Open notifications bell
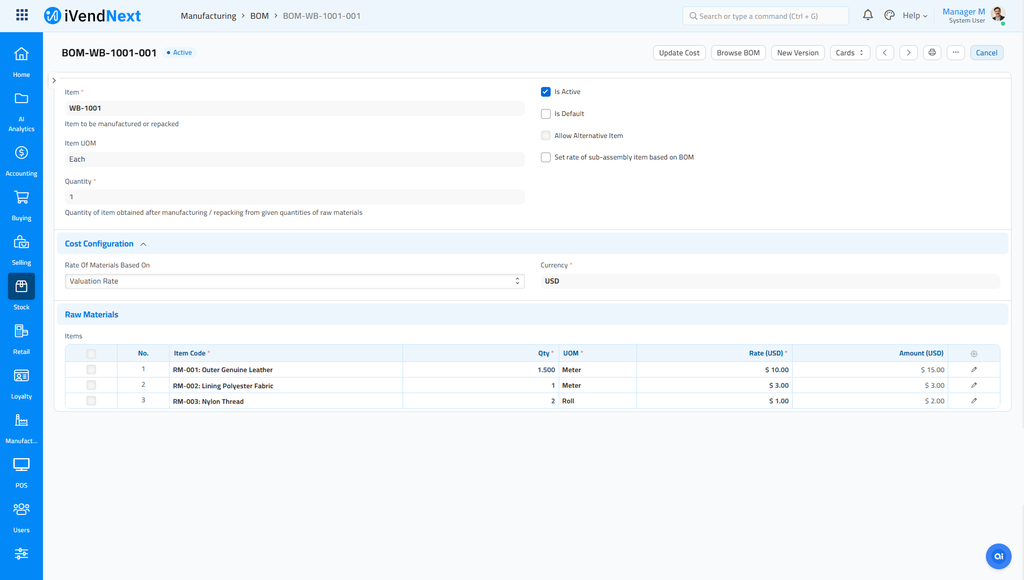1024x580 pixels. tap(868, 15)
